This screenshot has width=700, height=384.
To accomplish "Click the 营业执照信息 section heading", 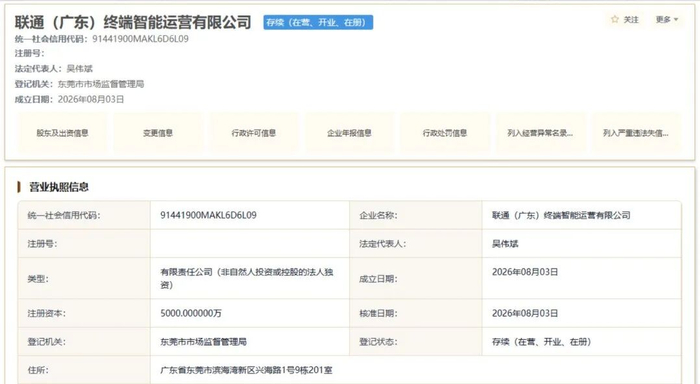I will click(x=58, y=187).
